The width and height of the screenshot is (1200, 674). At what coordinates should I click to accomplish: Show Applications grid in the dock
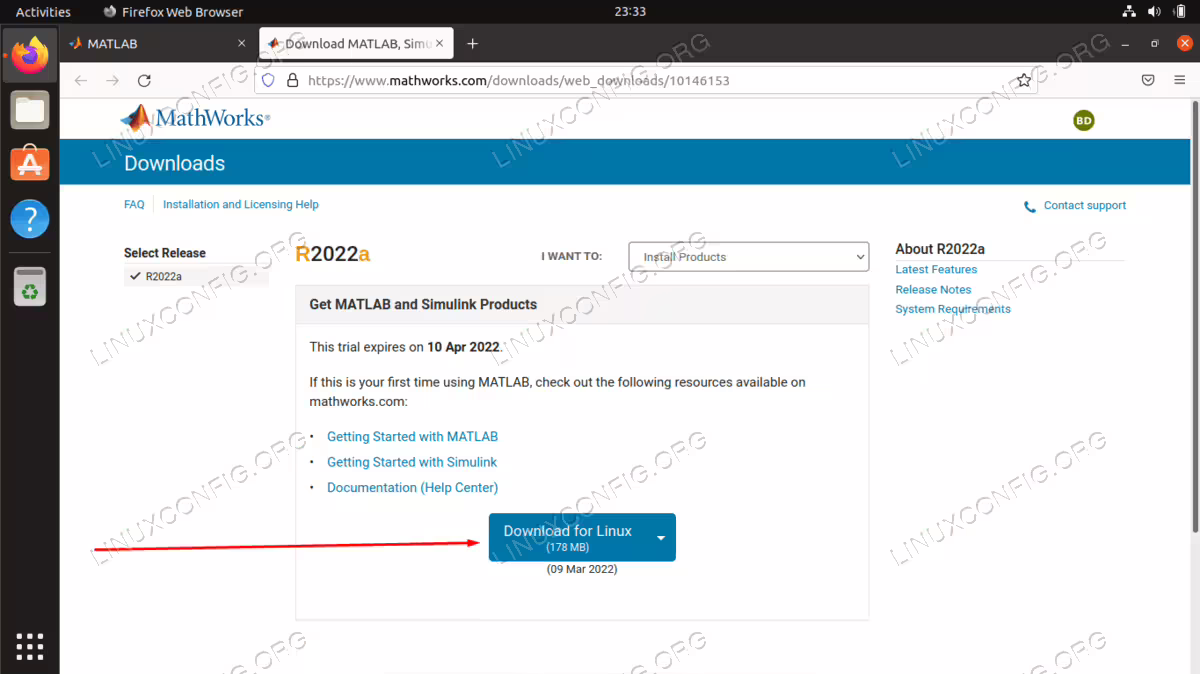point(30,645)
